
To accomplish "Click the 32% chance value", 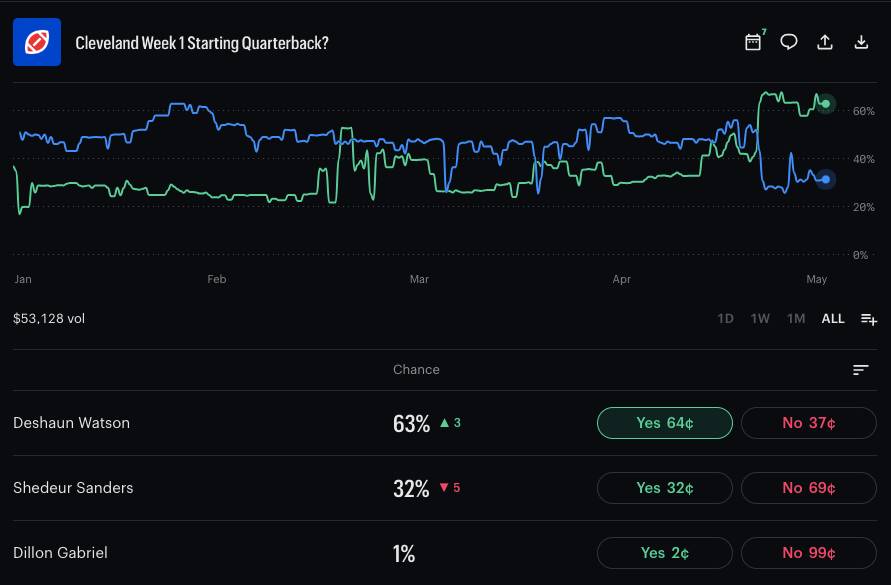I will point(411,488).
